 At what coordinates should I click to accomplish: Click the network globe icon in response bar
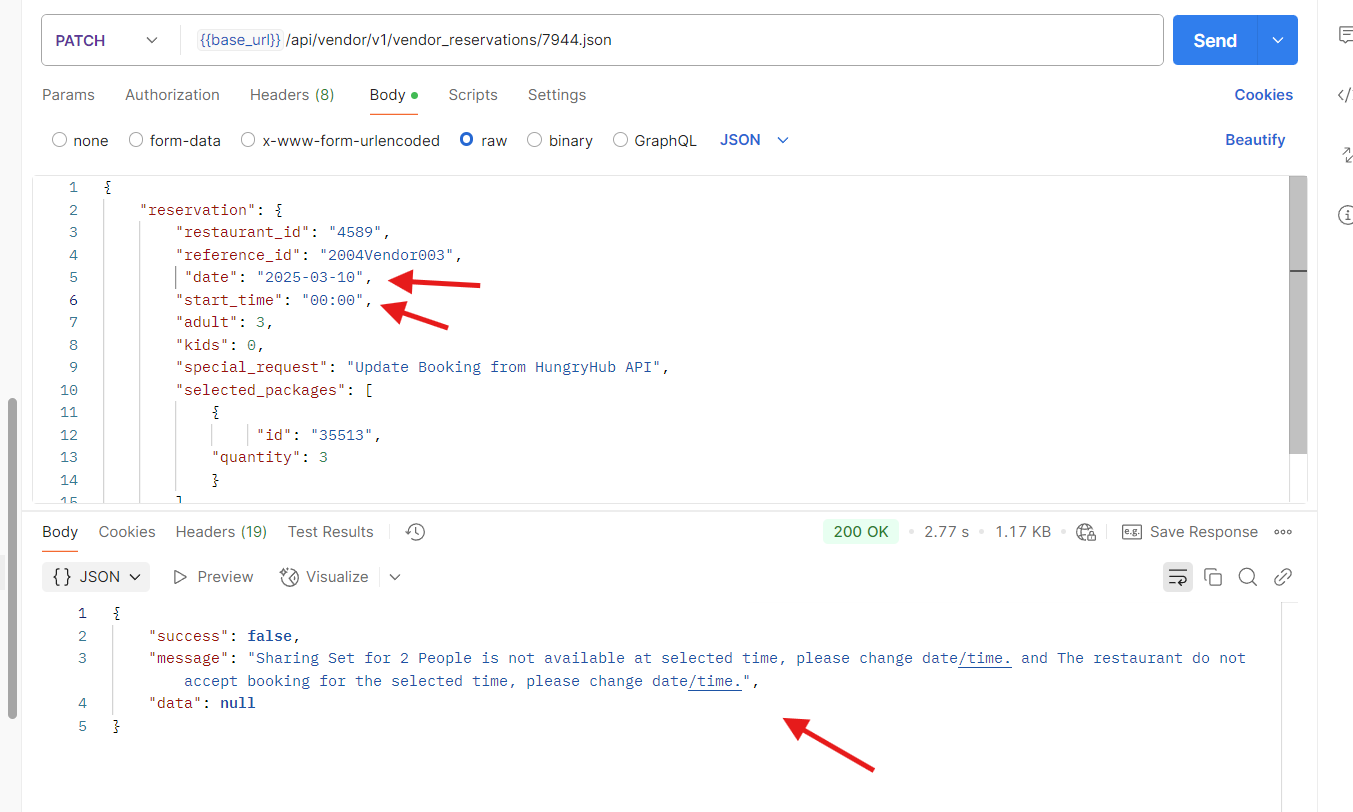[x=1086, y=532]
